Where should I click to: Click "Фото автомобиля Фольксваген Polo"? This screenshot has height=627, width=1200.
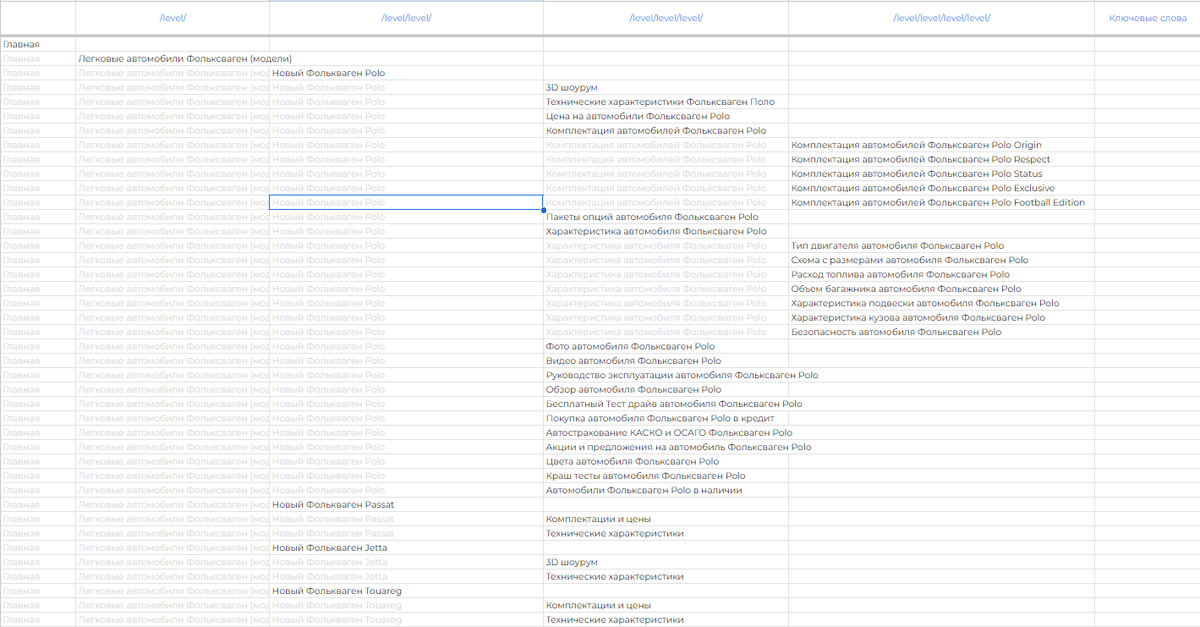click(666, 347)
